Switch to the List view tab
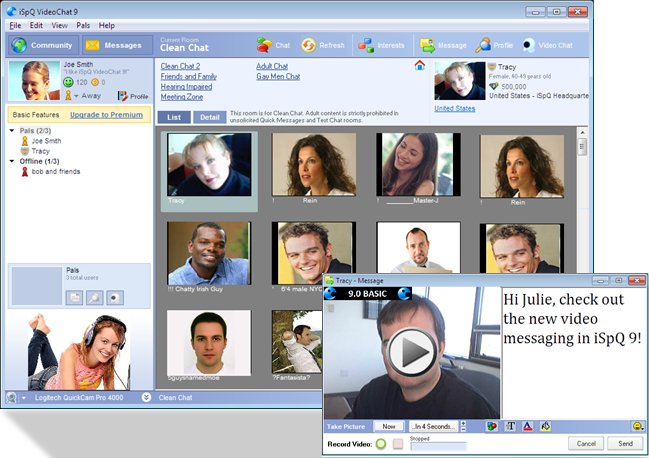The height and width of the screenshot is (458, 649). point(174,117)
